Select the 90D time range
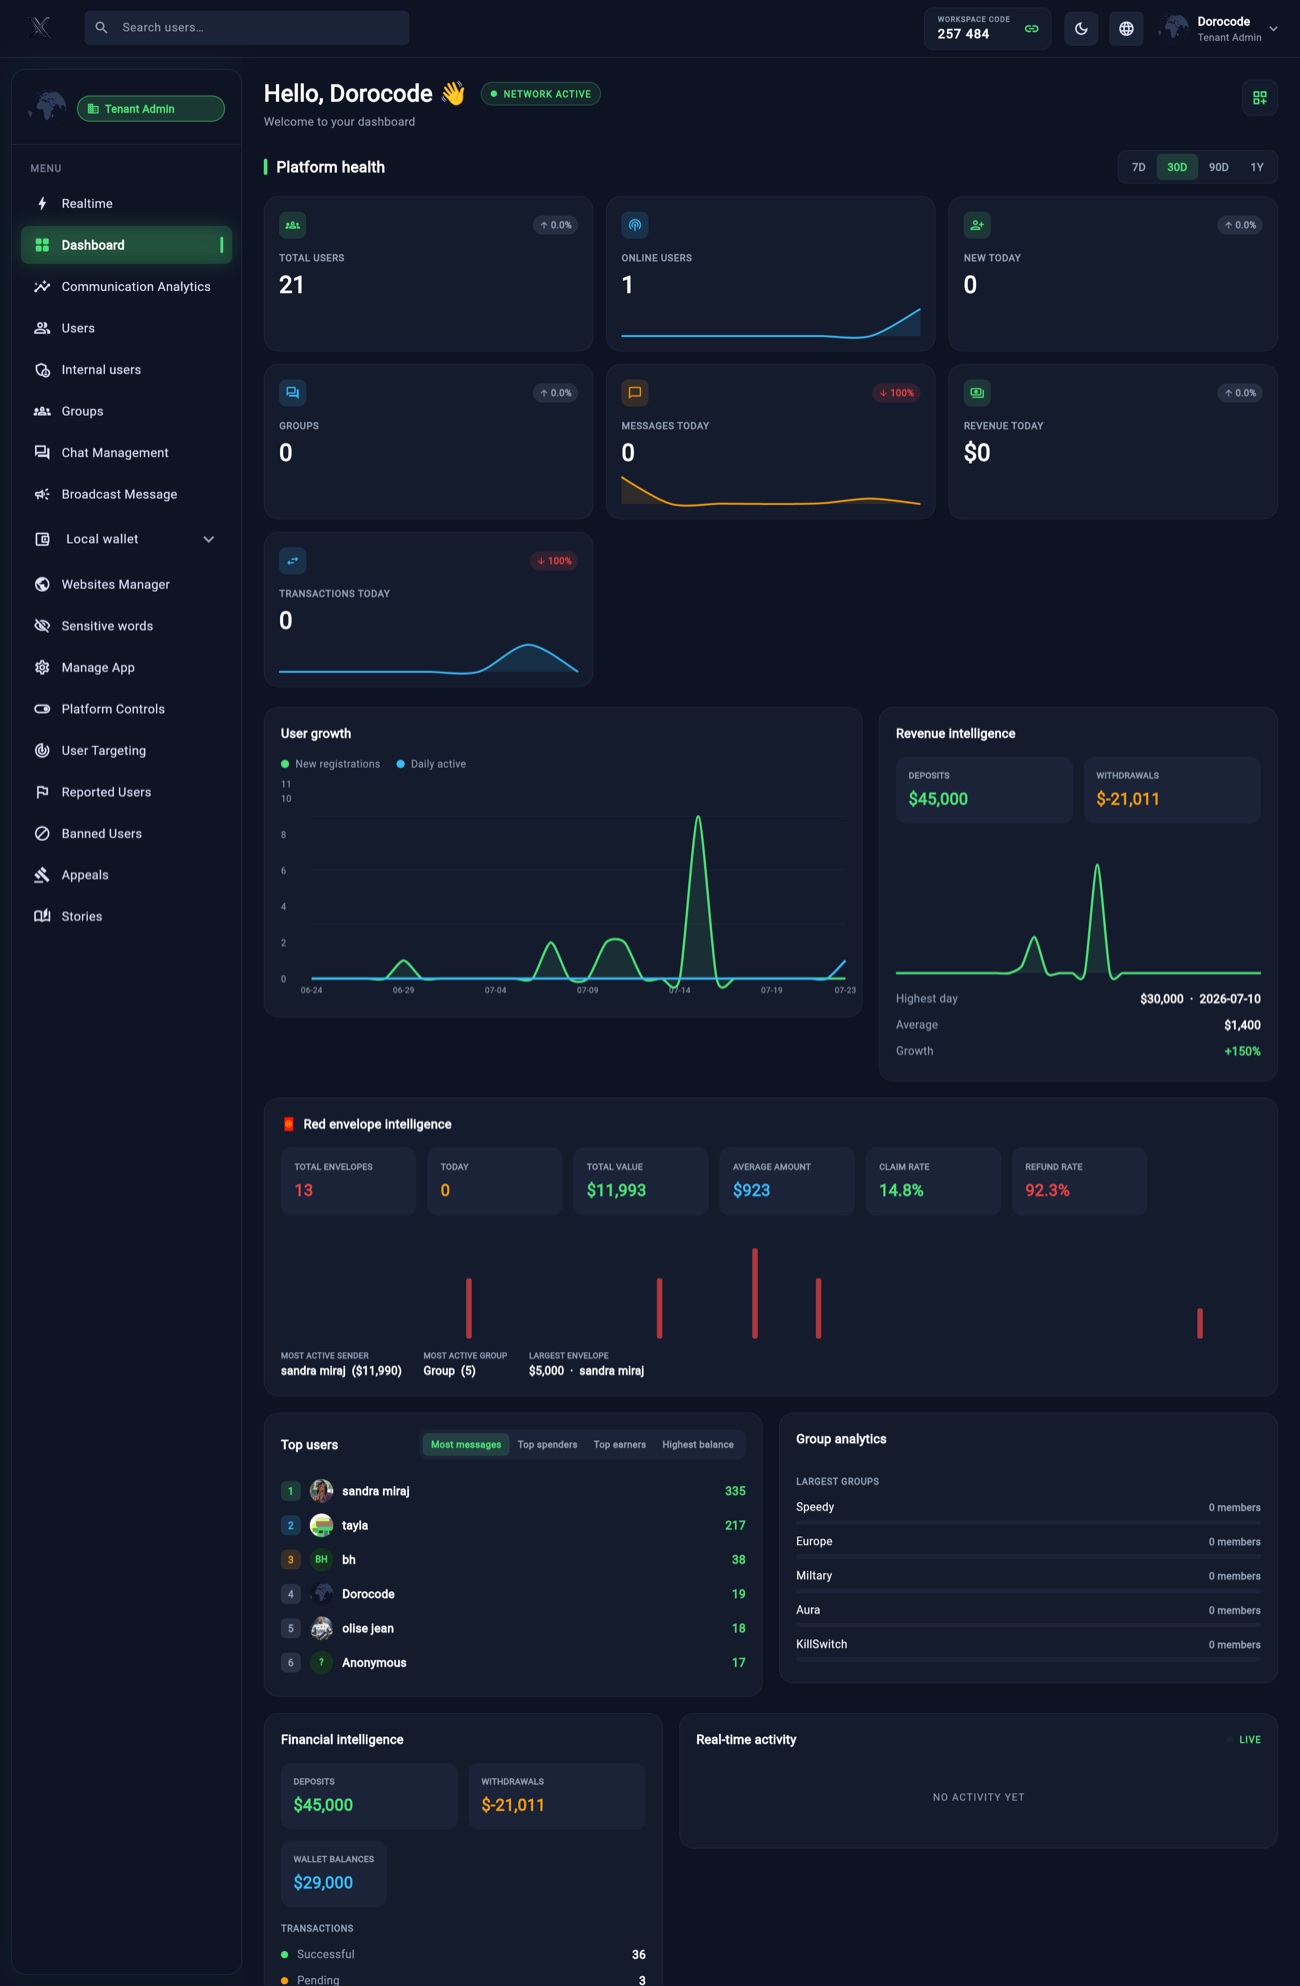This screenshot has height=1986, width=1300. click(1218, 167)
